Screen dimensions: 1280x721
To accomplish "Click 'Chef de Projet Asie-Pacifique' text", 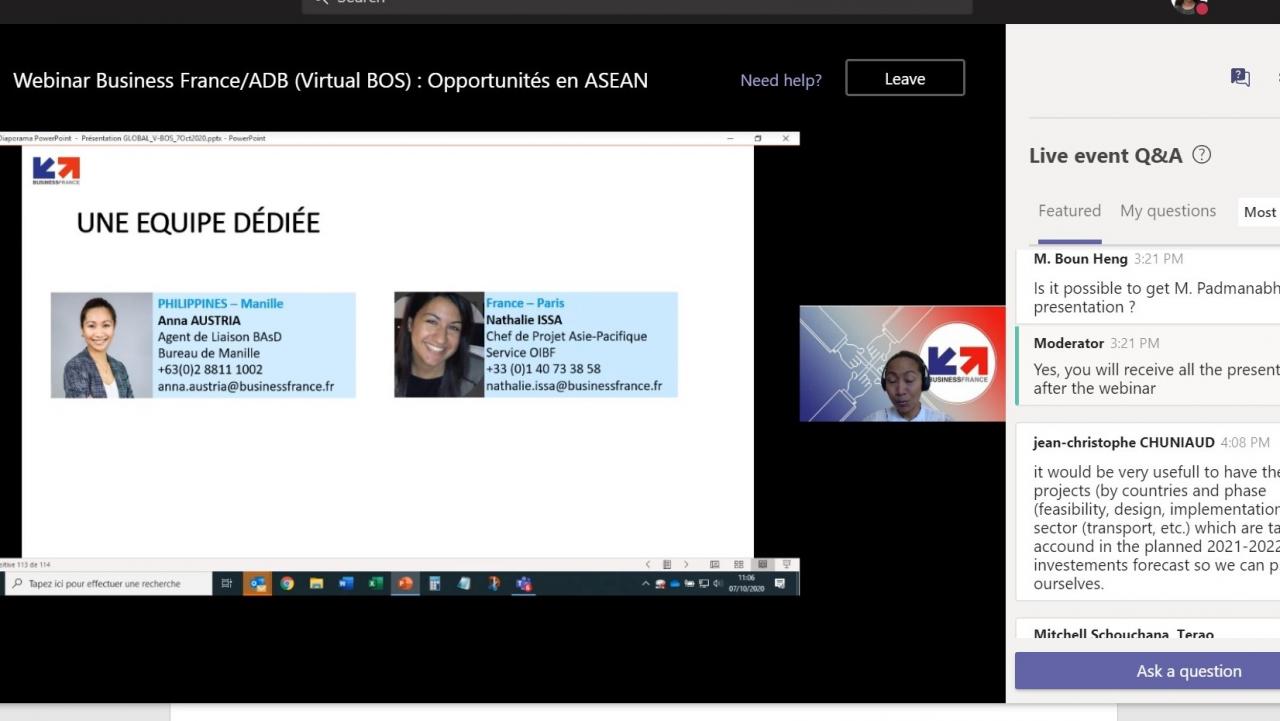I will 566,336.
